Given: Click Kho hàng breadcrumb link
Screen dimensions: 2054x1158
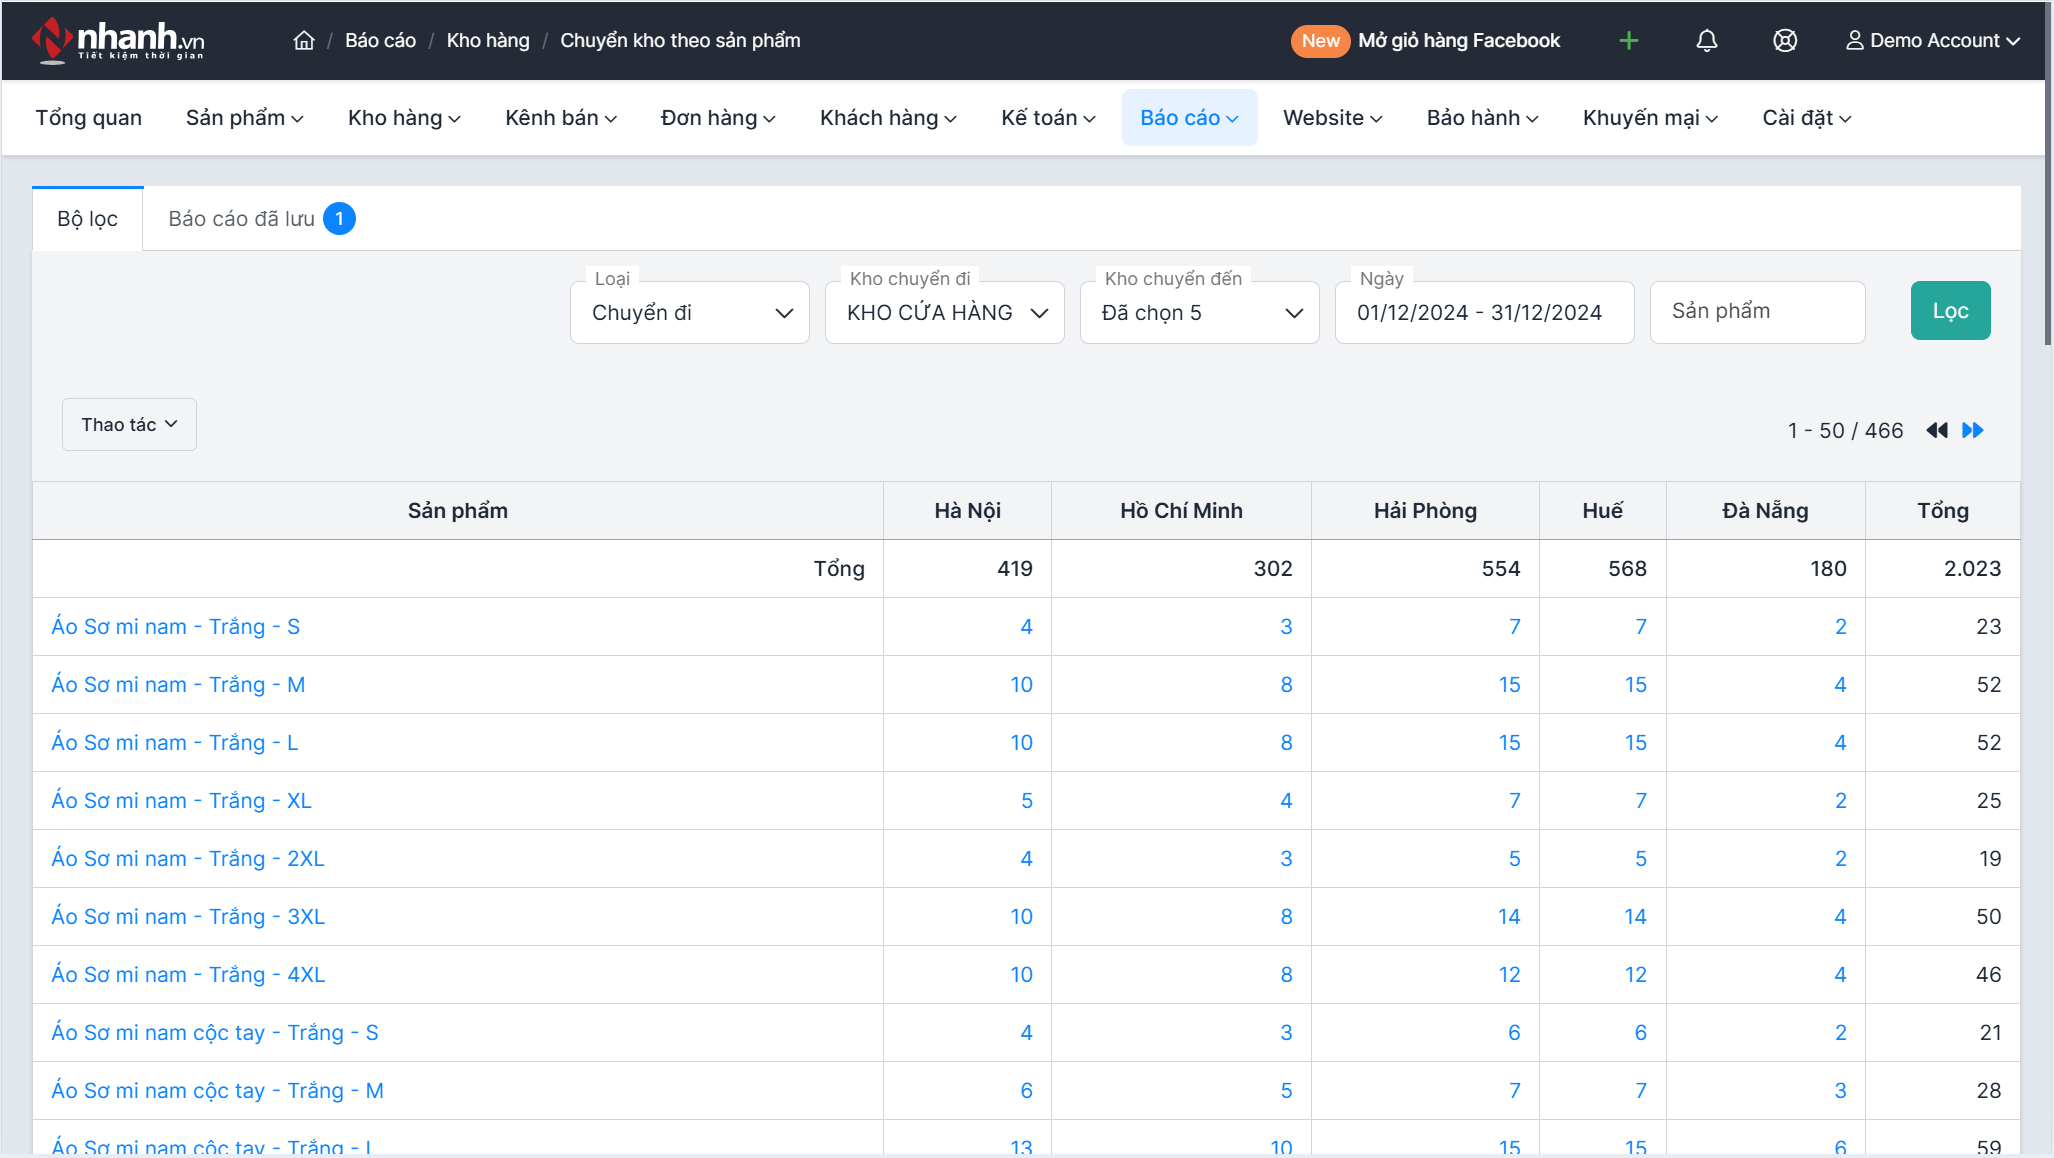Looking at the screenshot, I should (488, 40).
